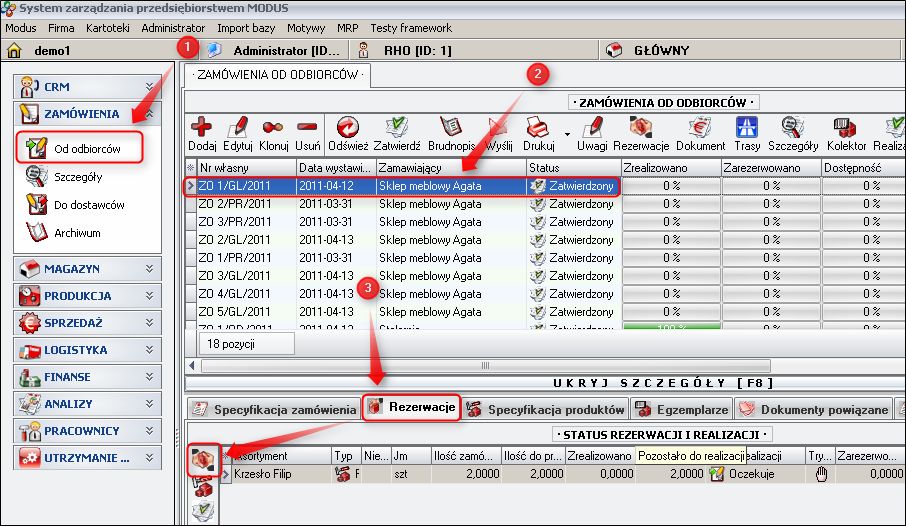Collapse the ZAMÓWIENIA sidebar section
This screenshot has height=526, width=906.
150,114
